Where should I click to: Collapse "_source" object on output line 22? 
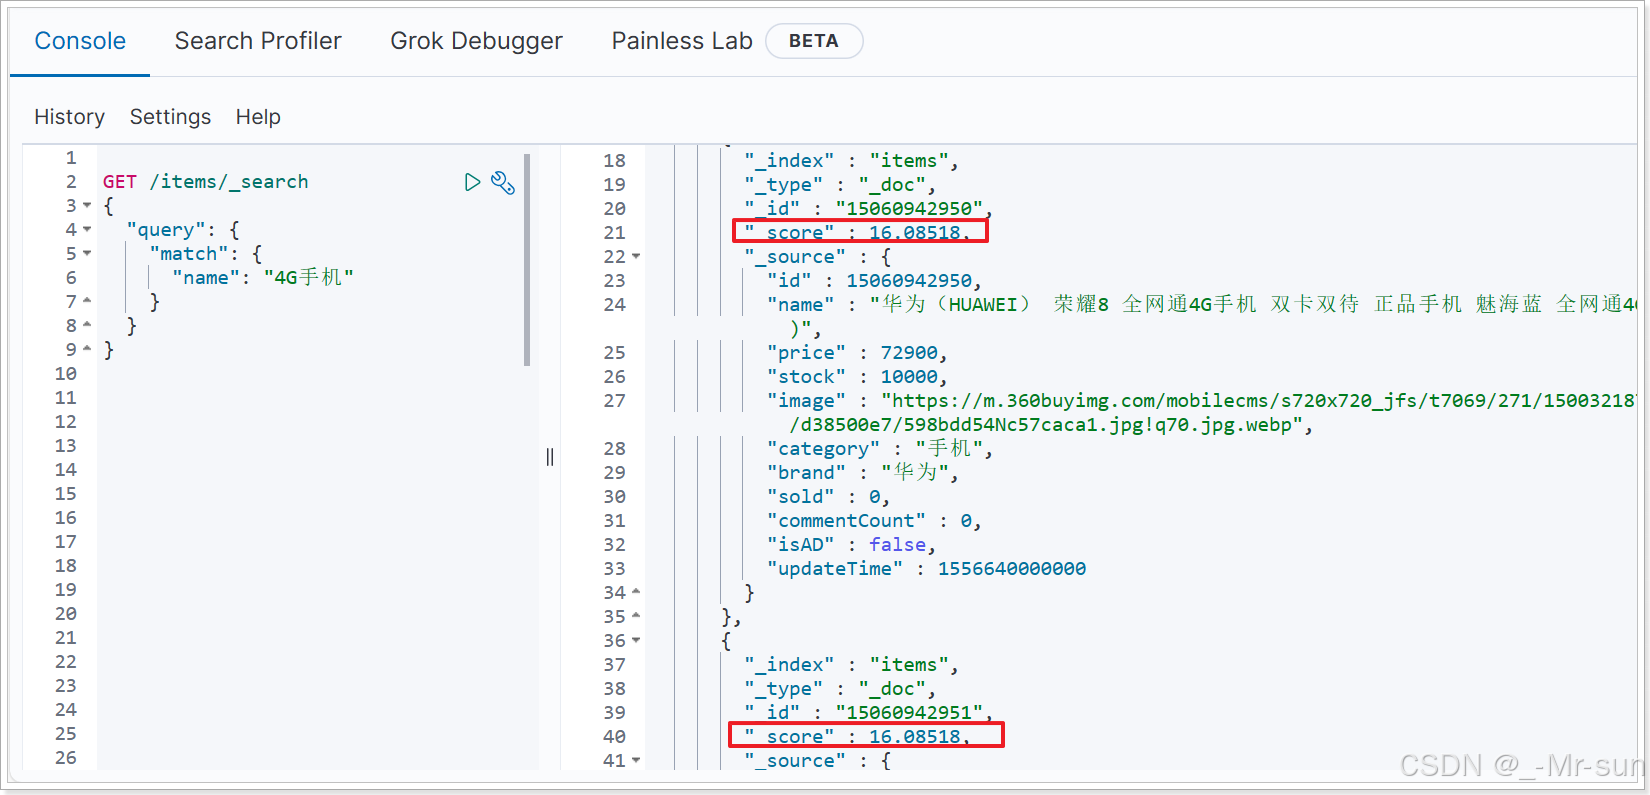click(x=636, y=257)
